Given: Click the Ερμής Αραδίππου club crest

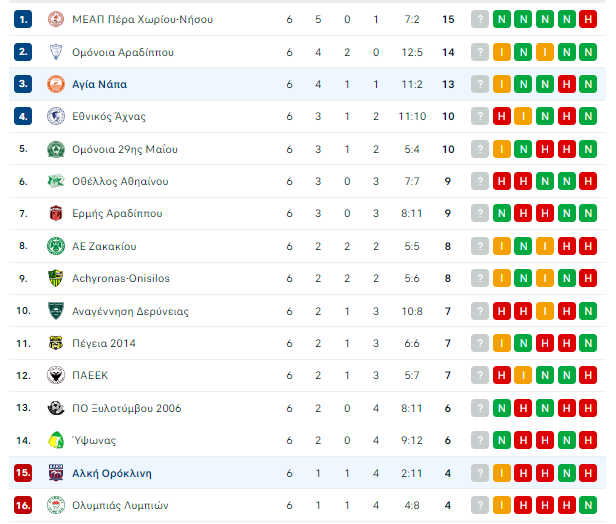Looking at the screenshot, I should [x=56, y=213].
